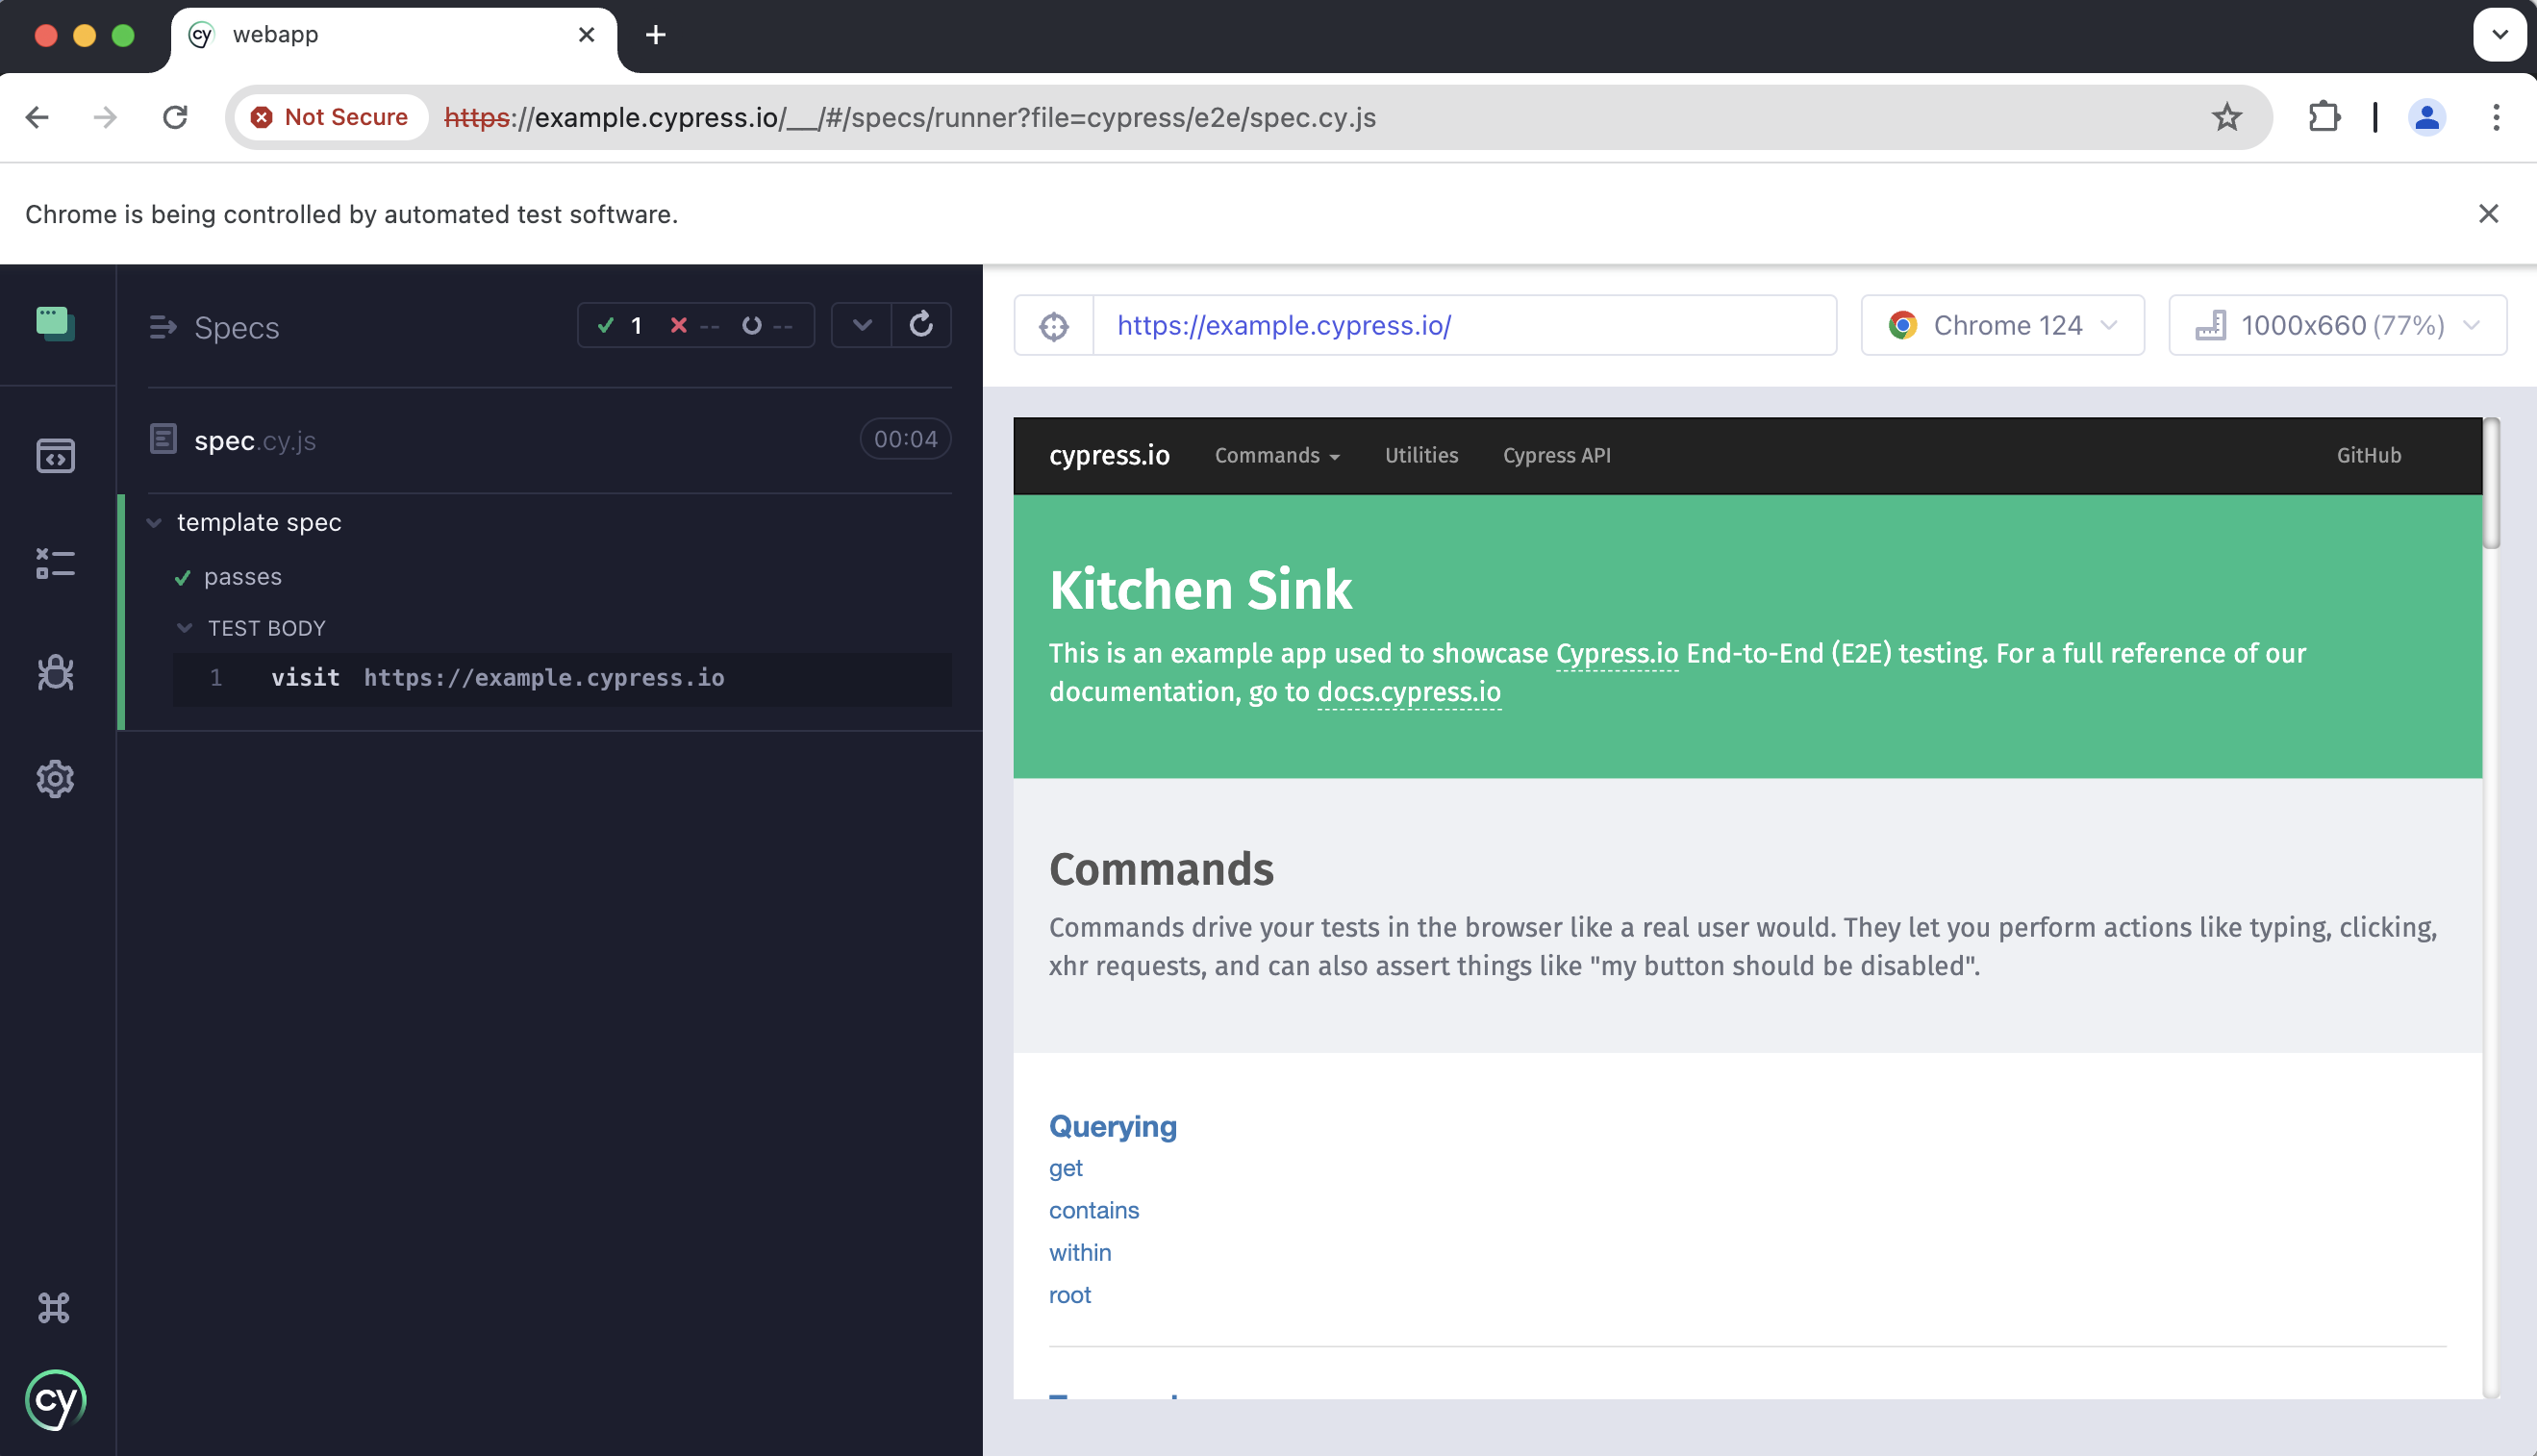Click the docs.cypress.io link
Screen dimensions: 2537x1456
pos(1408,692)
